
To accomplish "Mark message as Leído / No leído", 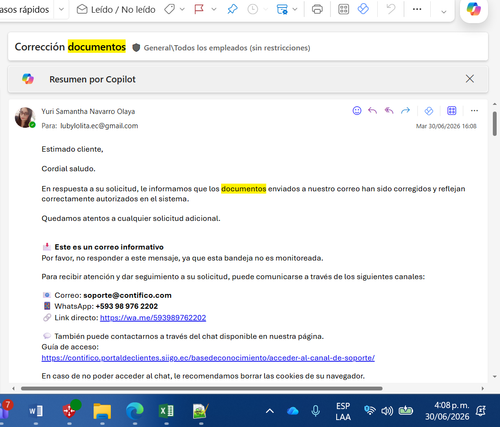I will [x=116, y=10].
